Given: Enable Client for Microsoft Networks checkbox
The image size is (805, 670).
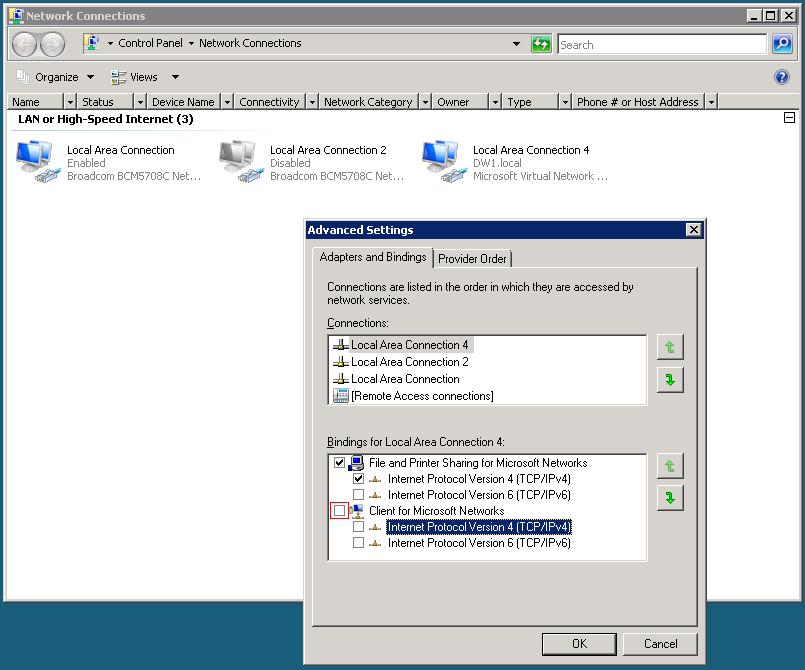Looking at the screenshot, I should (339, 510).
